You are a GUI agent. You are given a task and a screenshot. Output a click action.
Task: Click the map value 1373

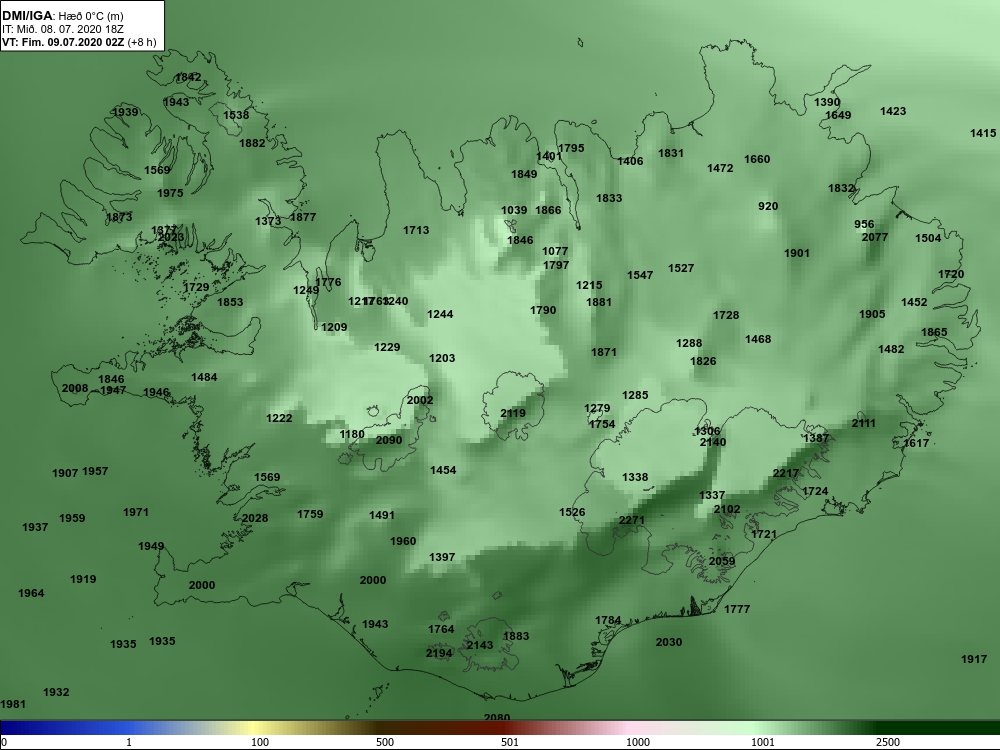268,221
